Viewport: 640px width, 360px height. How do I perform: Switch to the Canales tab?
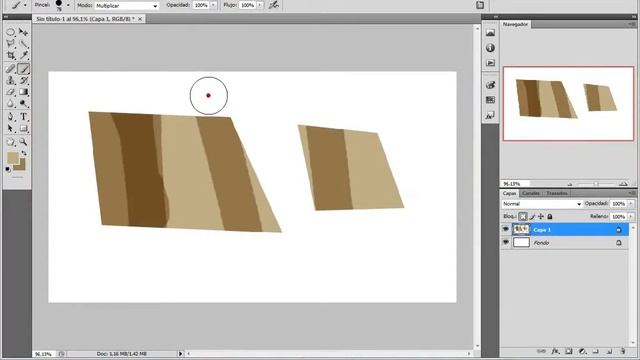pos(531,193)
